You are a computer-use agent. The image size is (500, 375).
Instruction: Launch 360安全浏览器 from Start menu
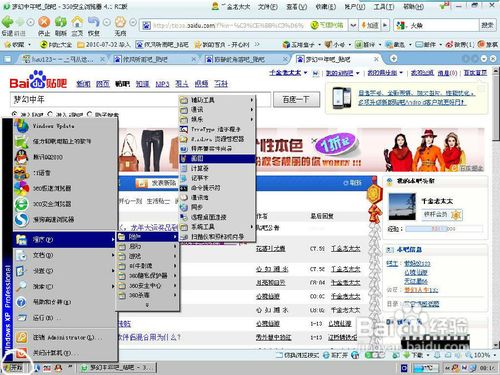(x=65, y=204)
